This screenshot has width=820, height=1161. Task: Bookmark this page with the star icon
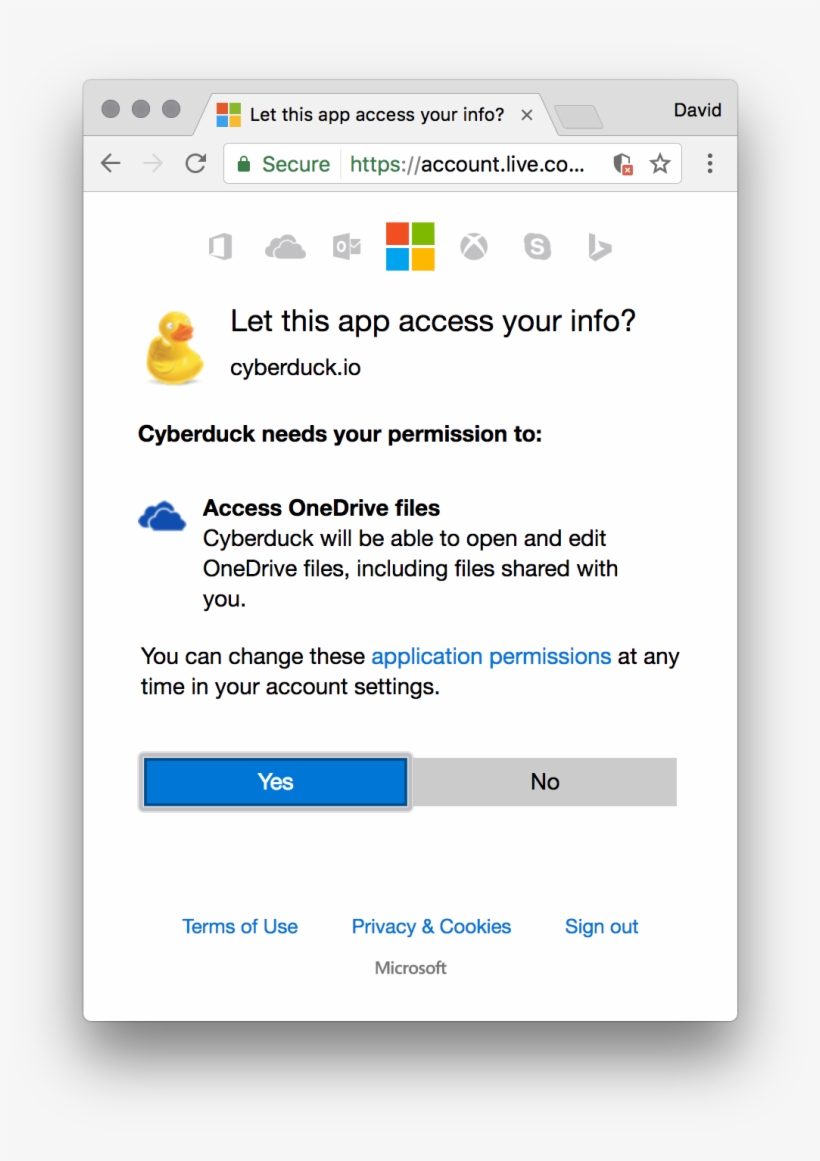click(x=660, y=163)
